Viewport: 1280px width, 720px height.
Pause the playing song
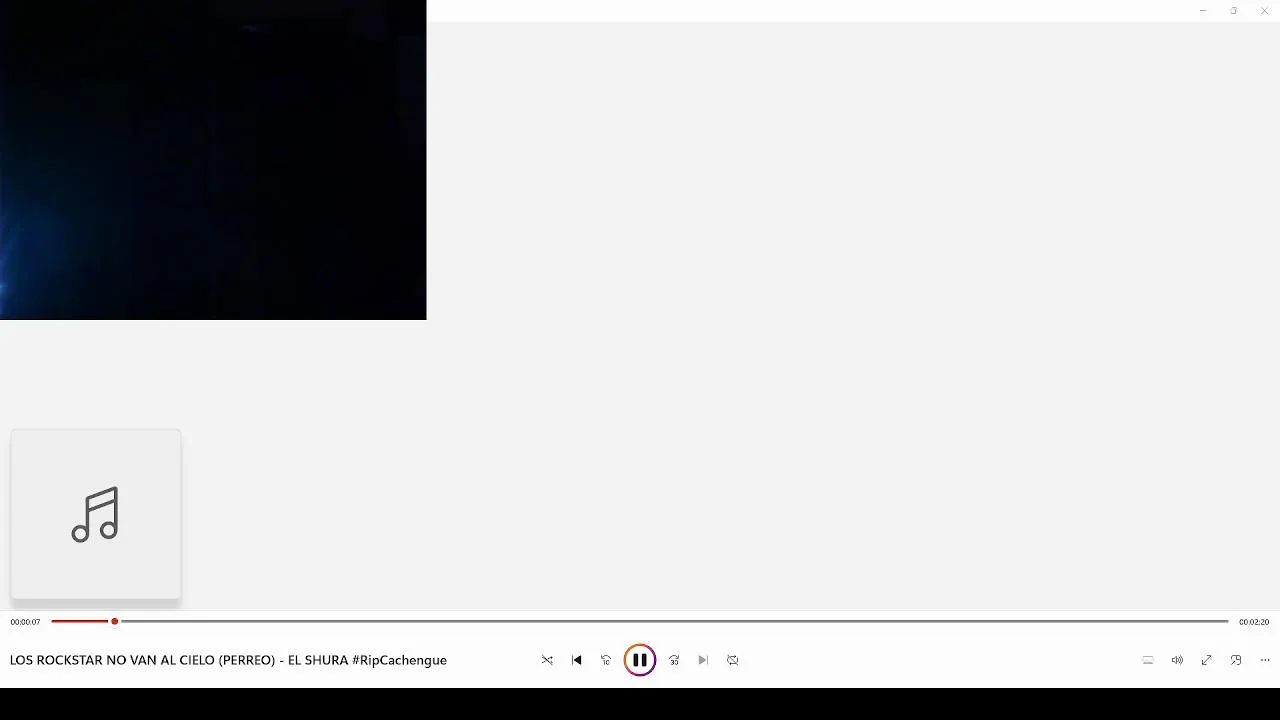640,660
